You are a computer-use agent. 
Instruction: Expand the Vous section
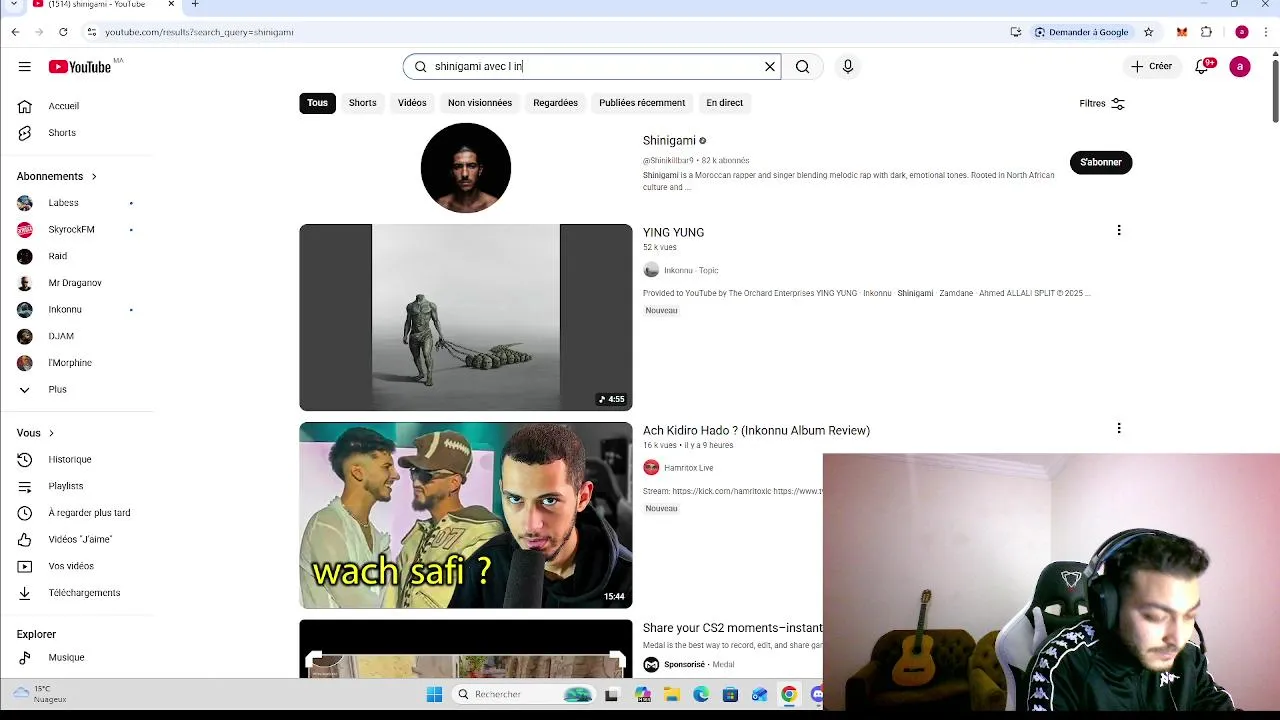point(35,433)
